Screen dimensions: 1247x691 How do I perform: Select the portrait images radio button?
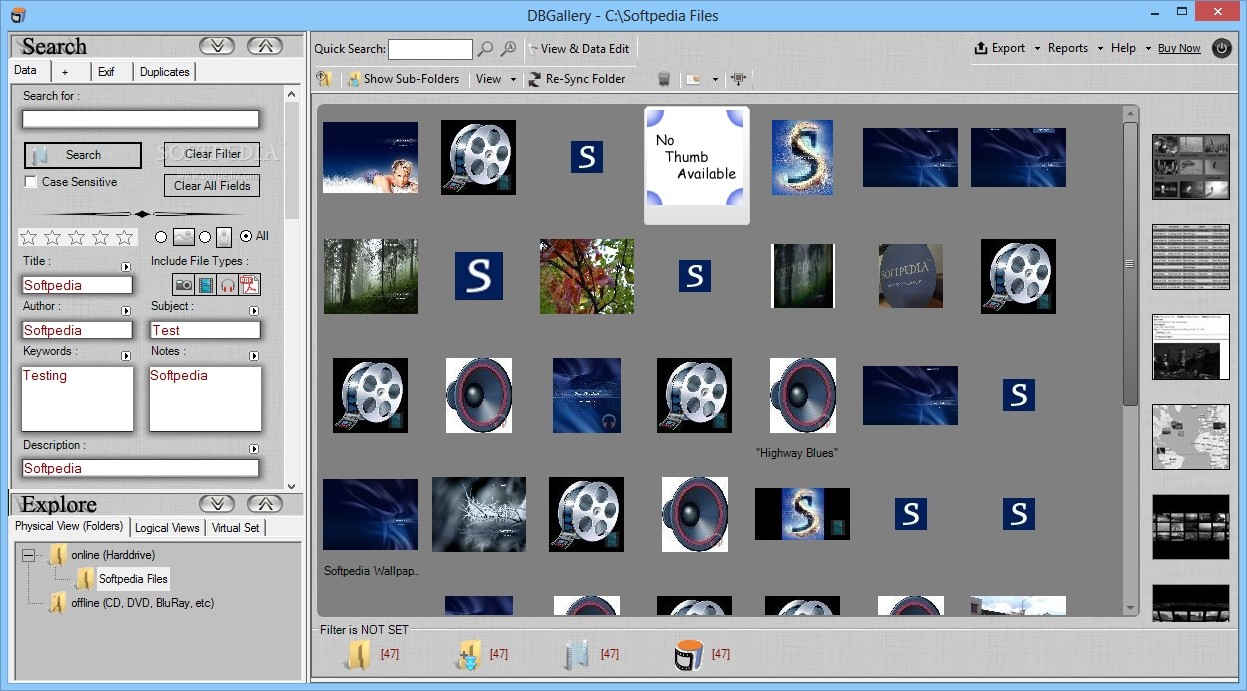(x=205, y=237)
